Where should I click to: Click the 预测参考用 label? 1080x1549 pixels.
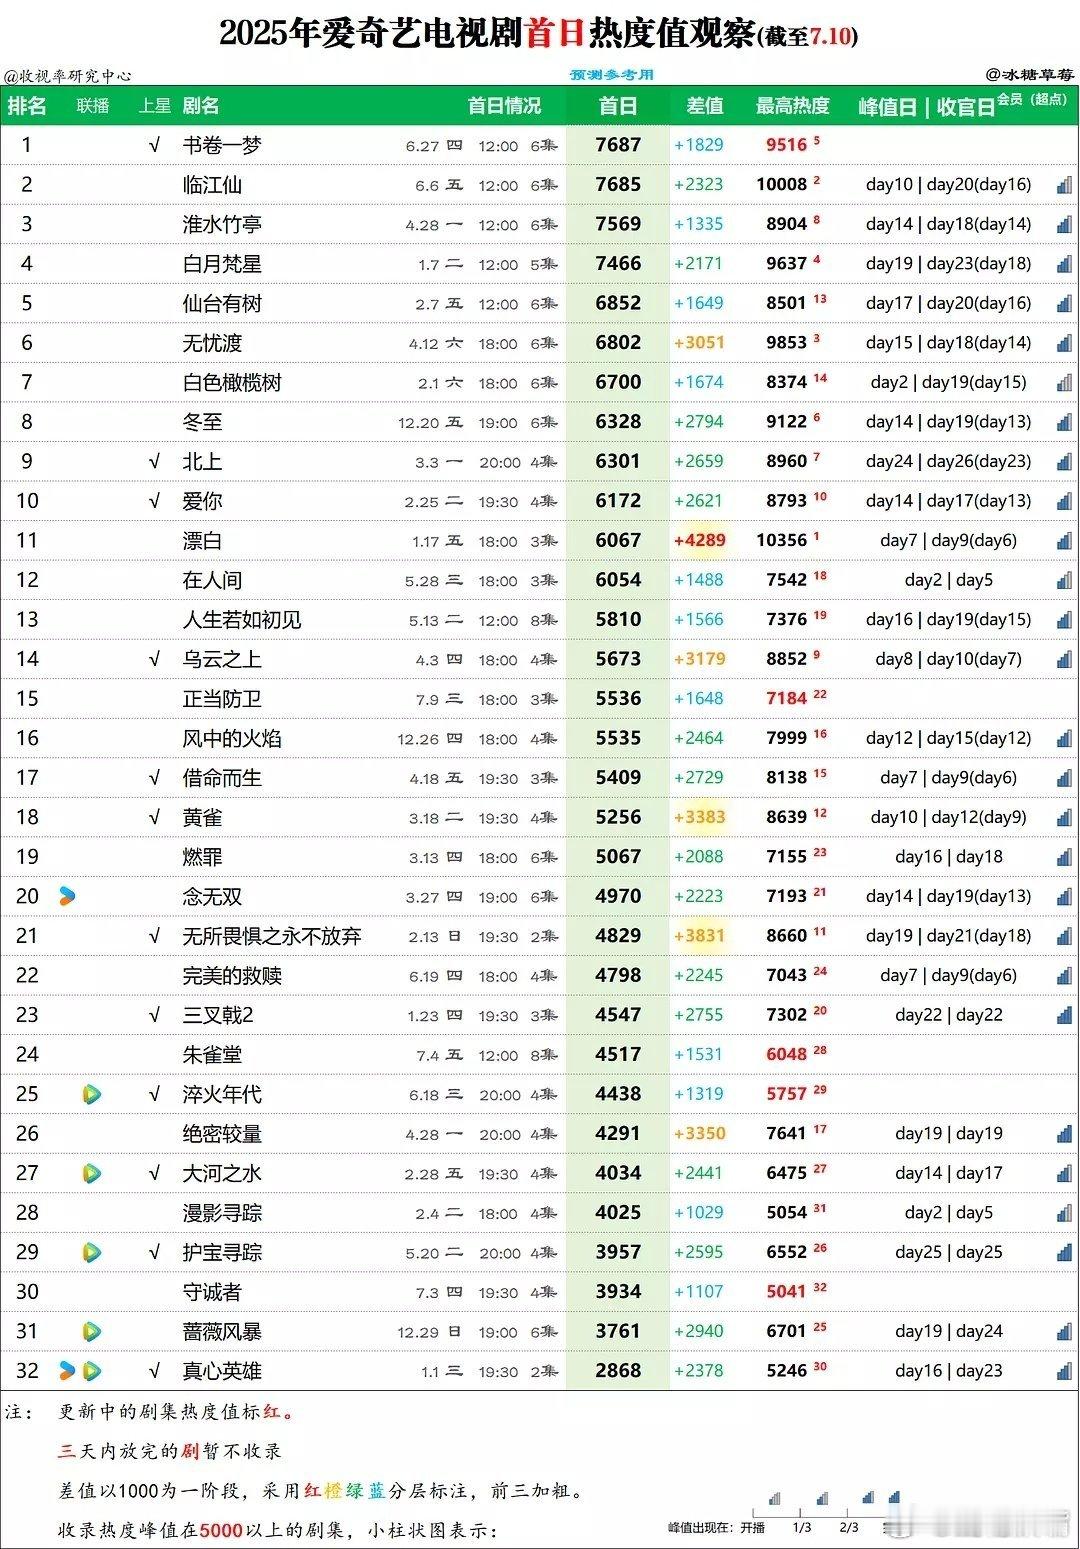pos(612,75)
